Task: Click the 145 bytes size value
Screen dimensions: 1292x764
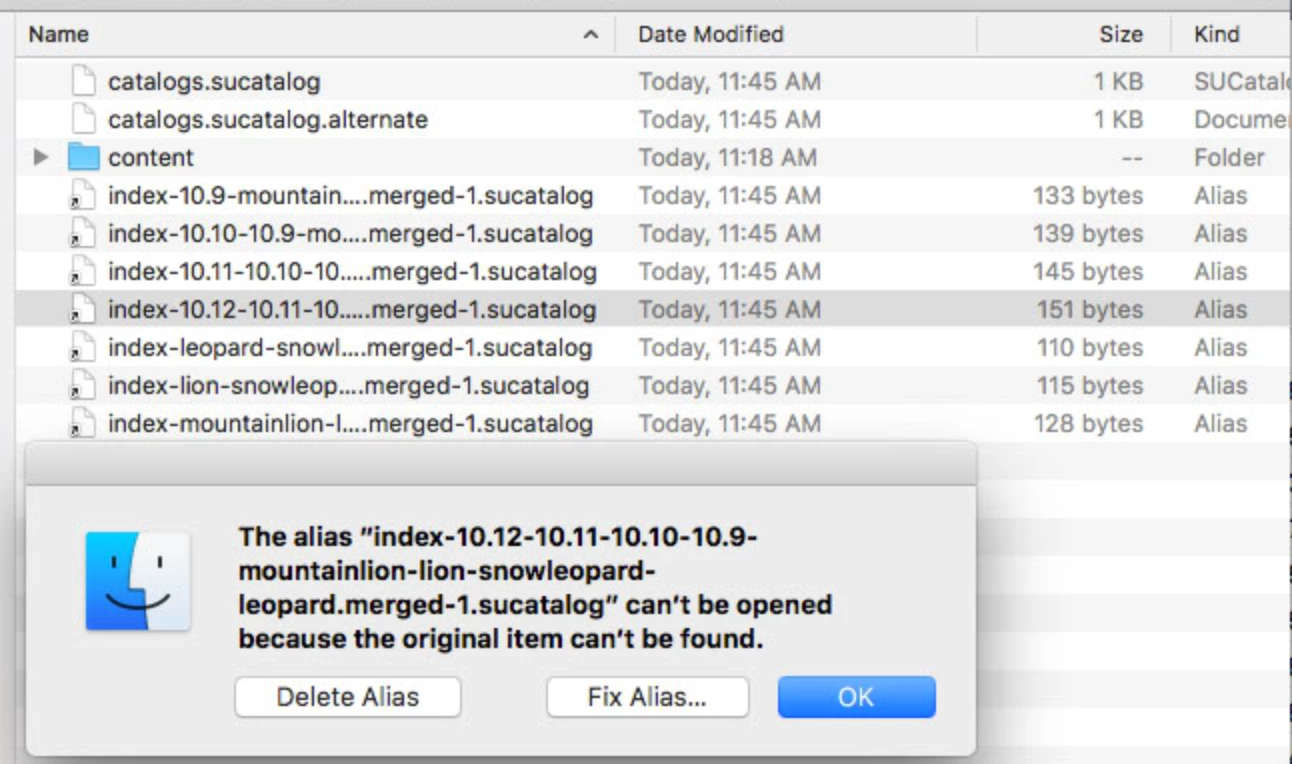Action: click(x=1088, y=271)
